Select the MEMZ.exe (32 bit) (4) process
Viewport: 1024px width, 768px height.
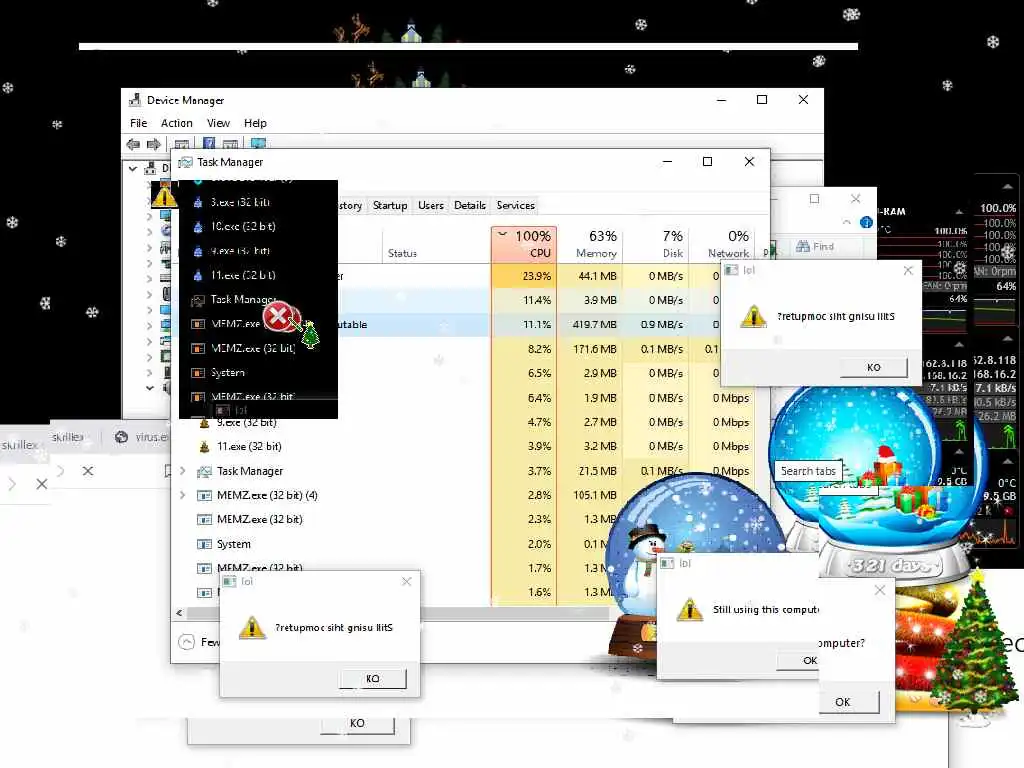click(267, 495)
